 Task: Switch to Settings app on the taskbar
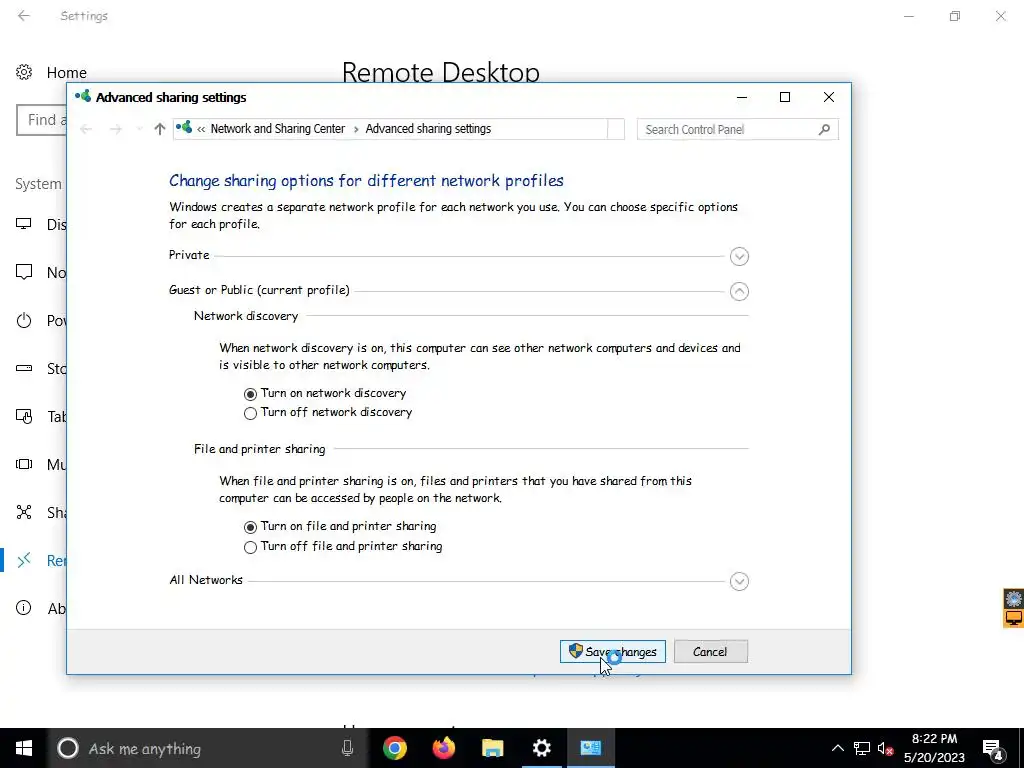pyautogui.click(x=542, y=748)
